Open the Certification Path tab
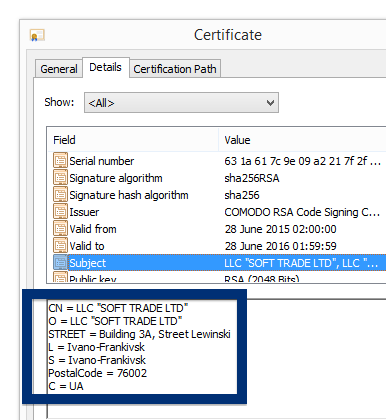Viewport: 386px width, 420px height. tap(175, 69)
